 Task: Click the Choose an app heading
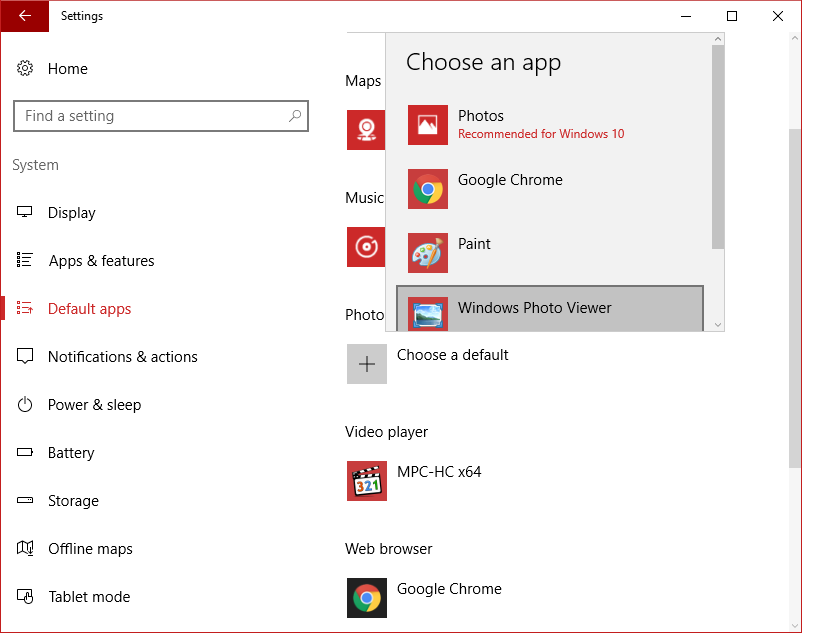483,63
